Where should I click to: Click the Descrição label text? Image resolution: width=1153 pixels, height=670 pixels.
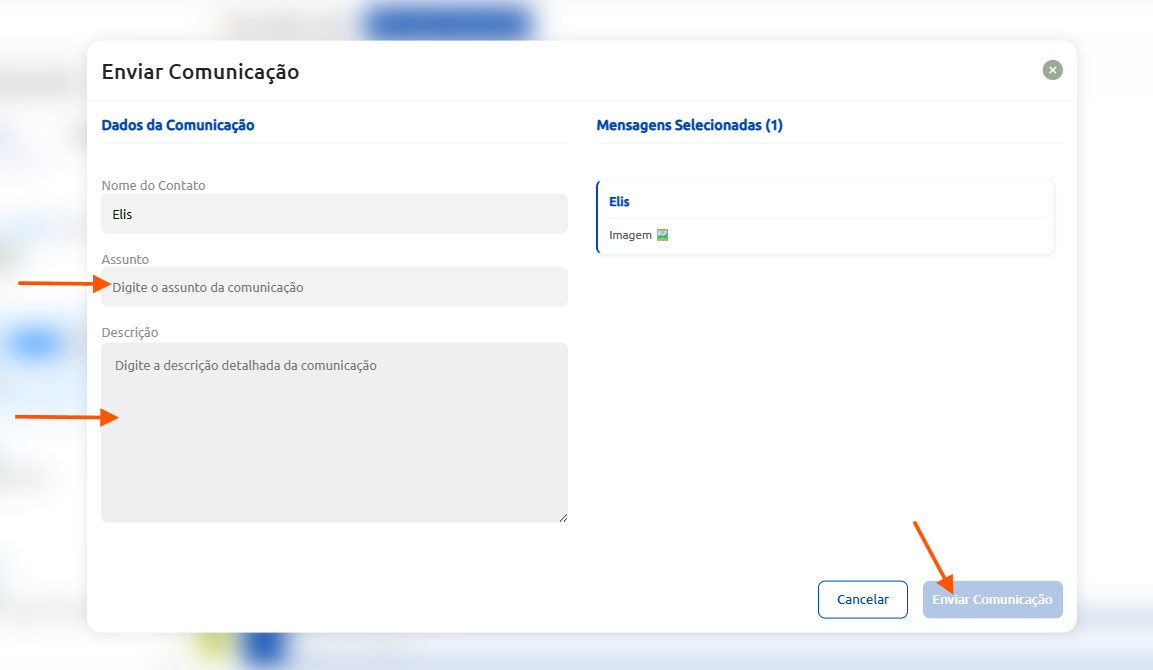(x=129, y=332)
